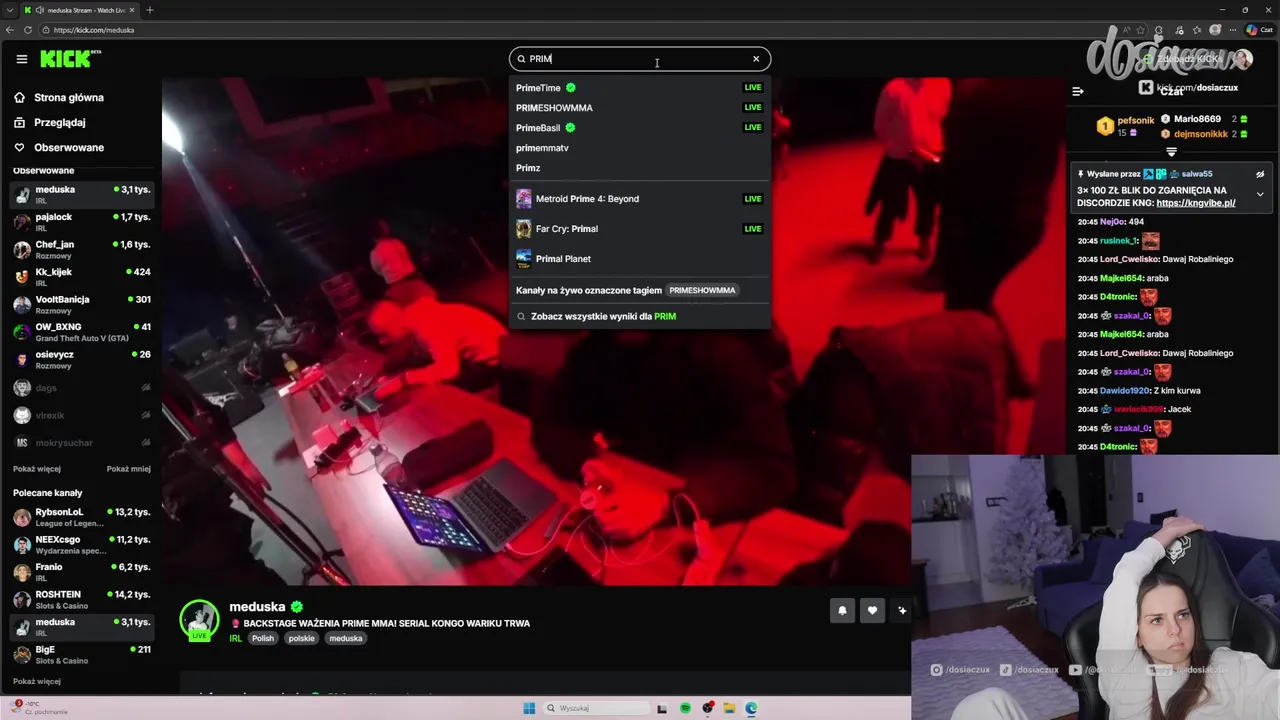This screenshot has height=720, width=1280.
Task: Open a new browser tab
Action: point(150,10)
